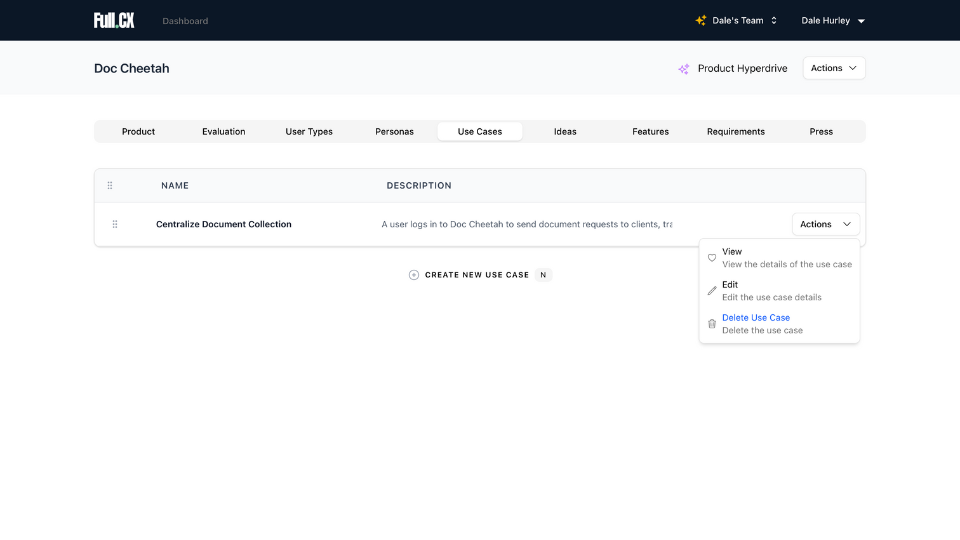Viewport: 960px width, 540px height.
Task: Click the Doc Cheetah product title
Action: (x=132, y=69)
